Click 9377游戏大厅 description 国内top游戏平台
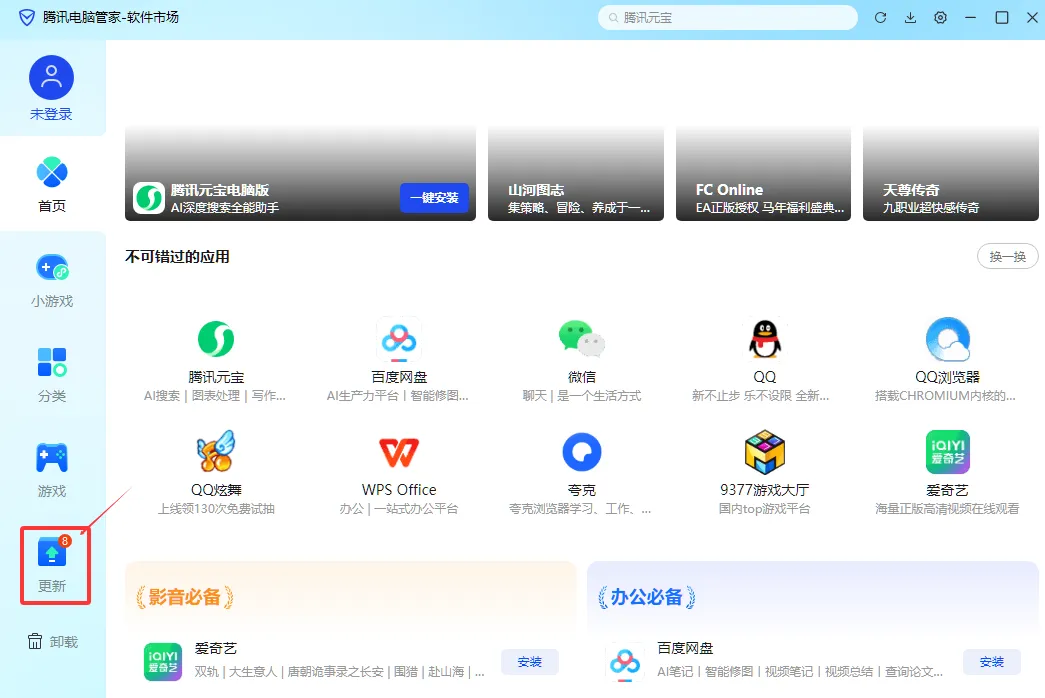Screen dimensions: 1045x698 pyautogui.click(x=764, y=509)
